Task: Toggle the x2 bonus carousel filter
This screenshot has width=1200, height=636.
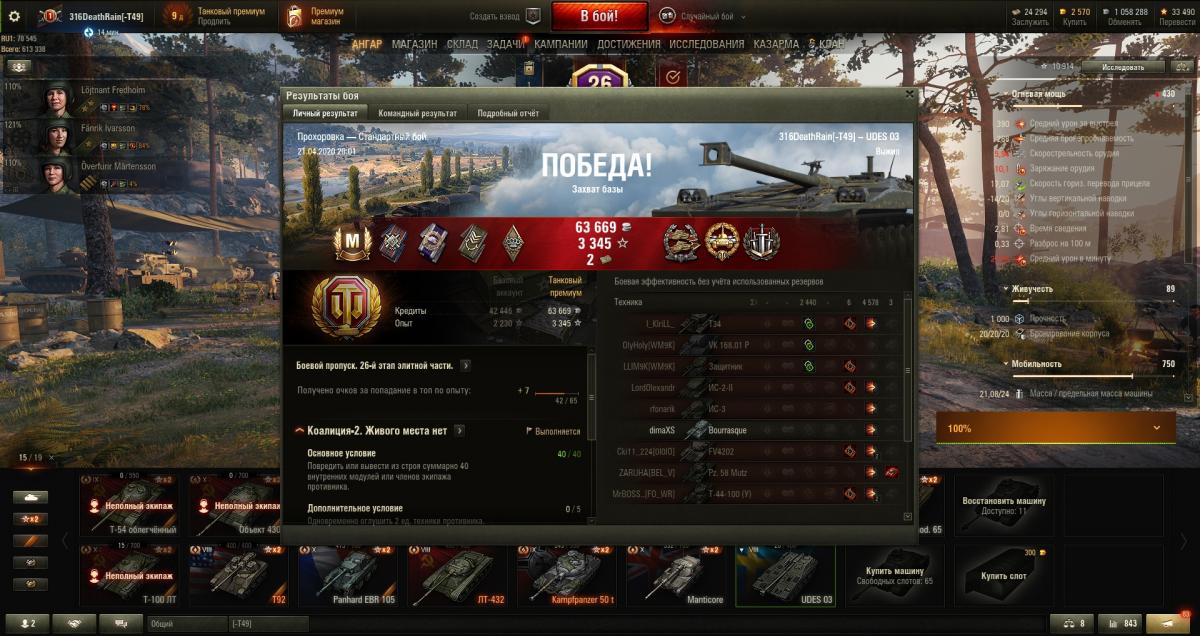Action: click(x=30, y=519)
